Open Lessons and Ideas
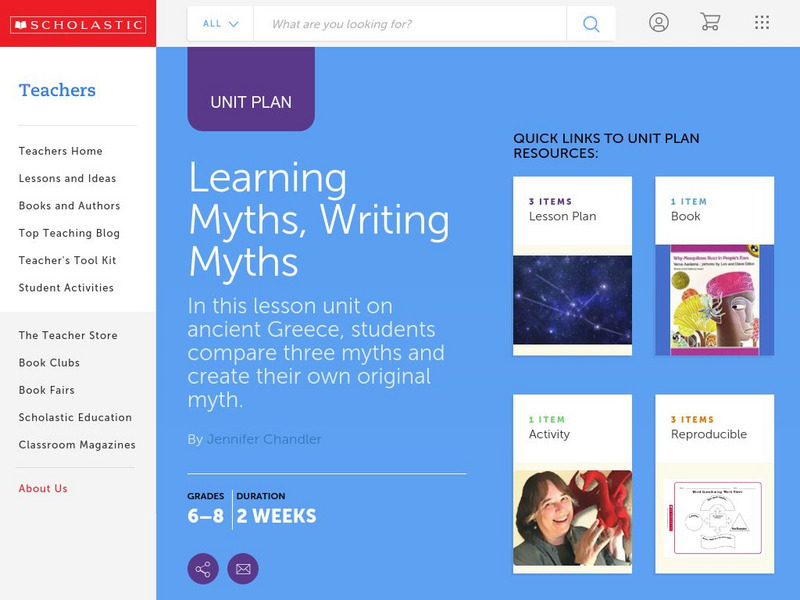The width and height of the screenshot is (800, 600). coord(67,178)
